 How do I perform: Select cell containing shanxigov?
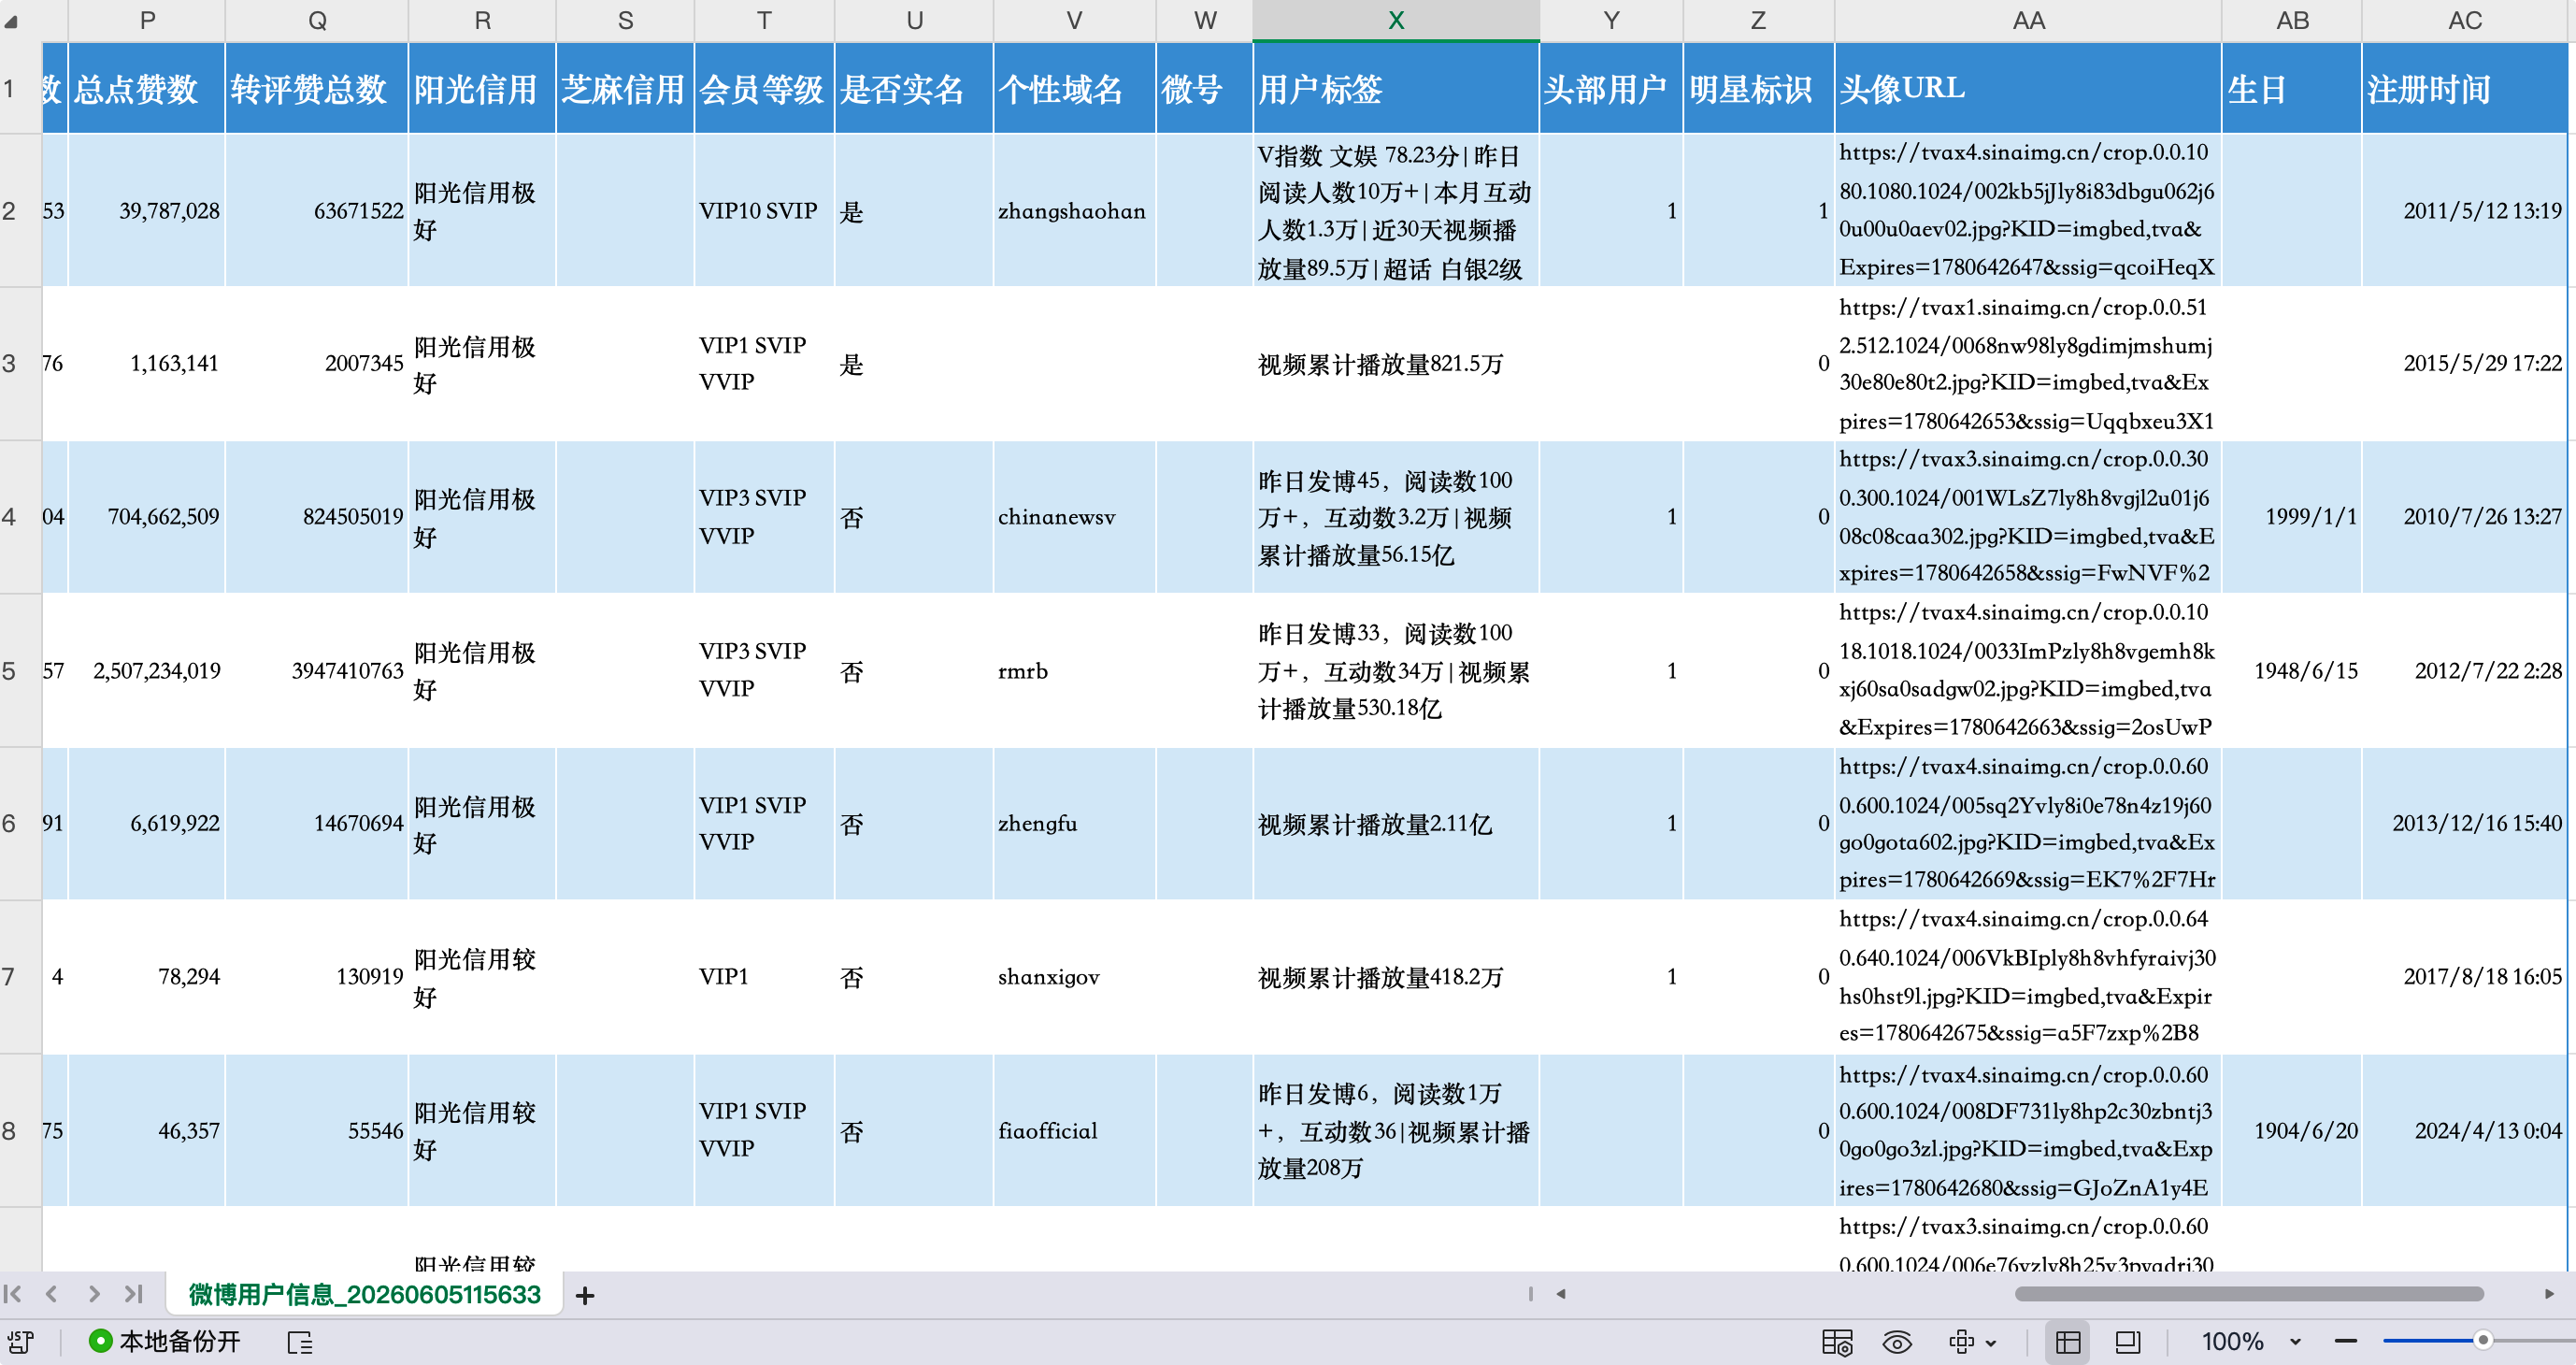coord(1074,977)
